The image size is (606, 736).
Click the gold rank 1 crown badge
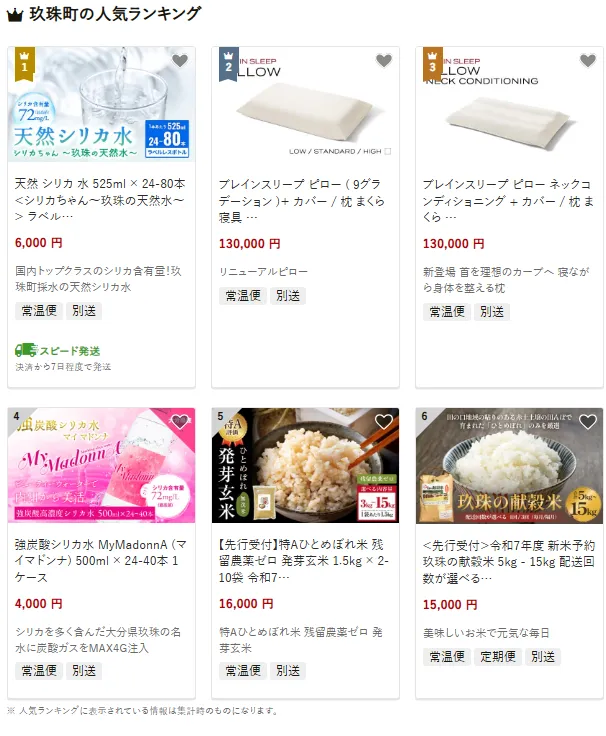click(24, 64)
